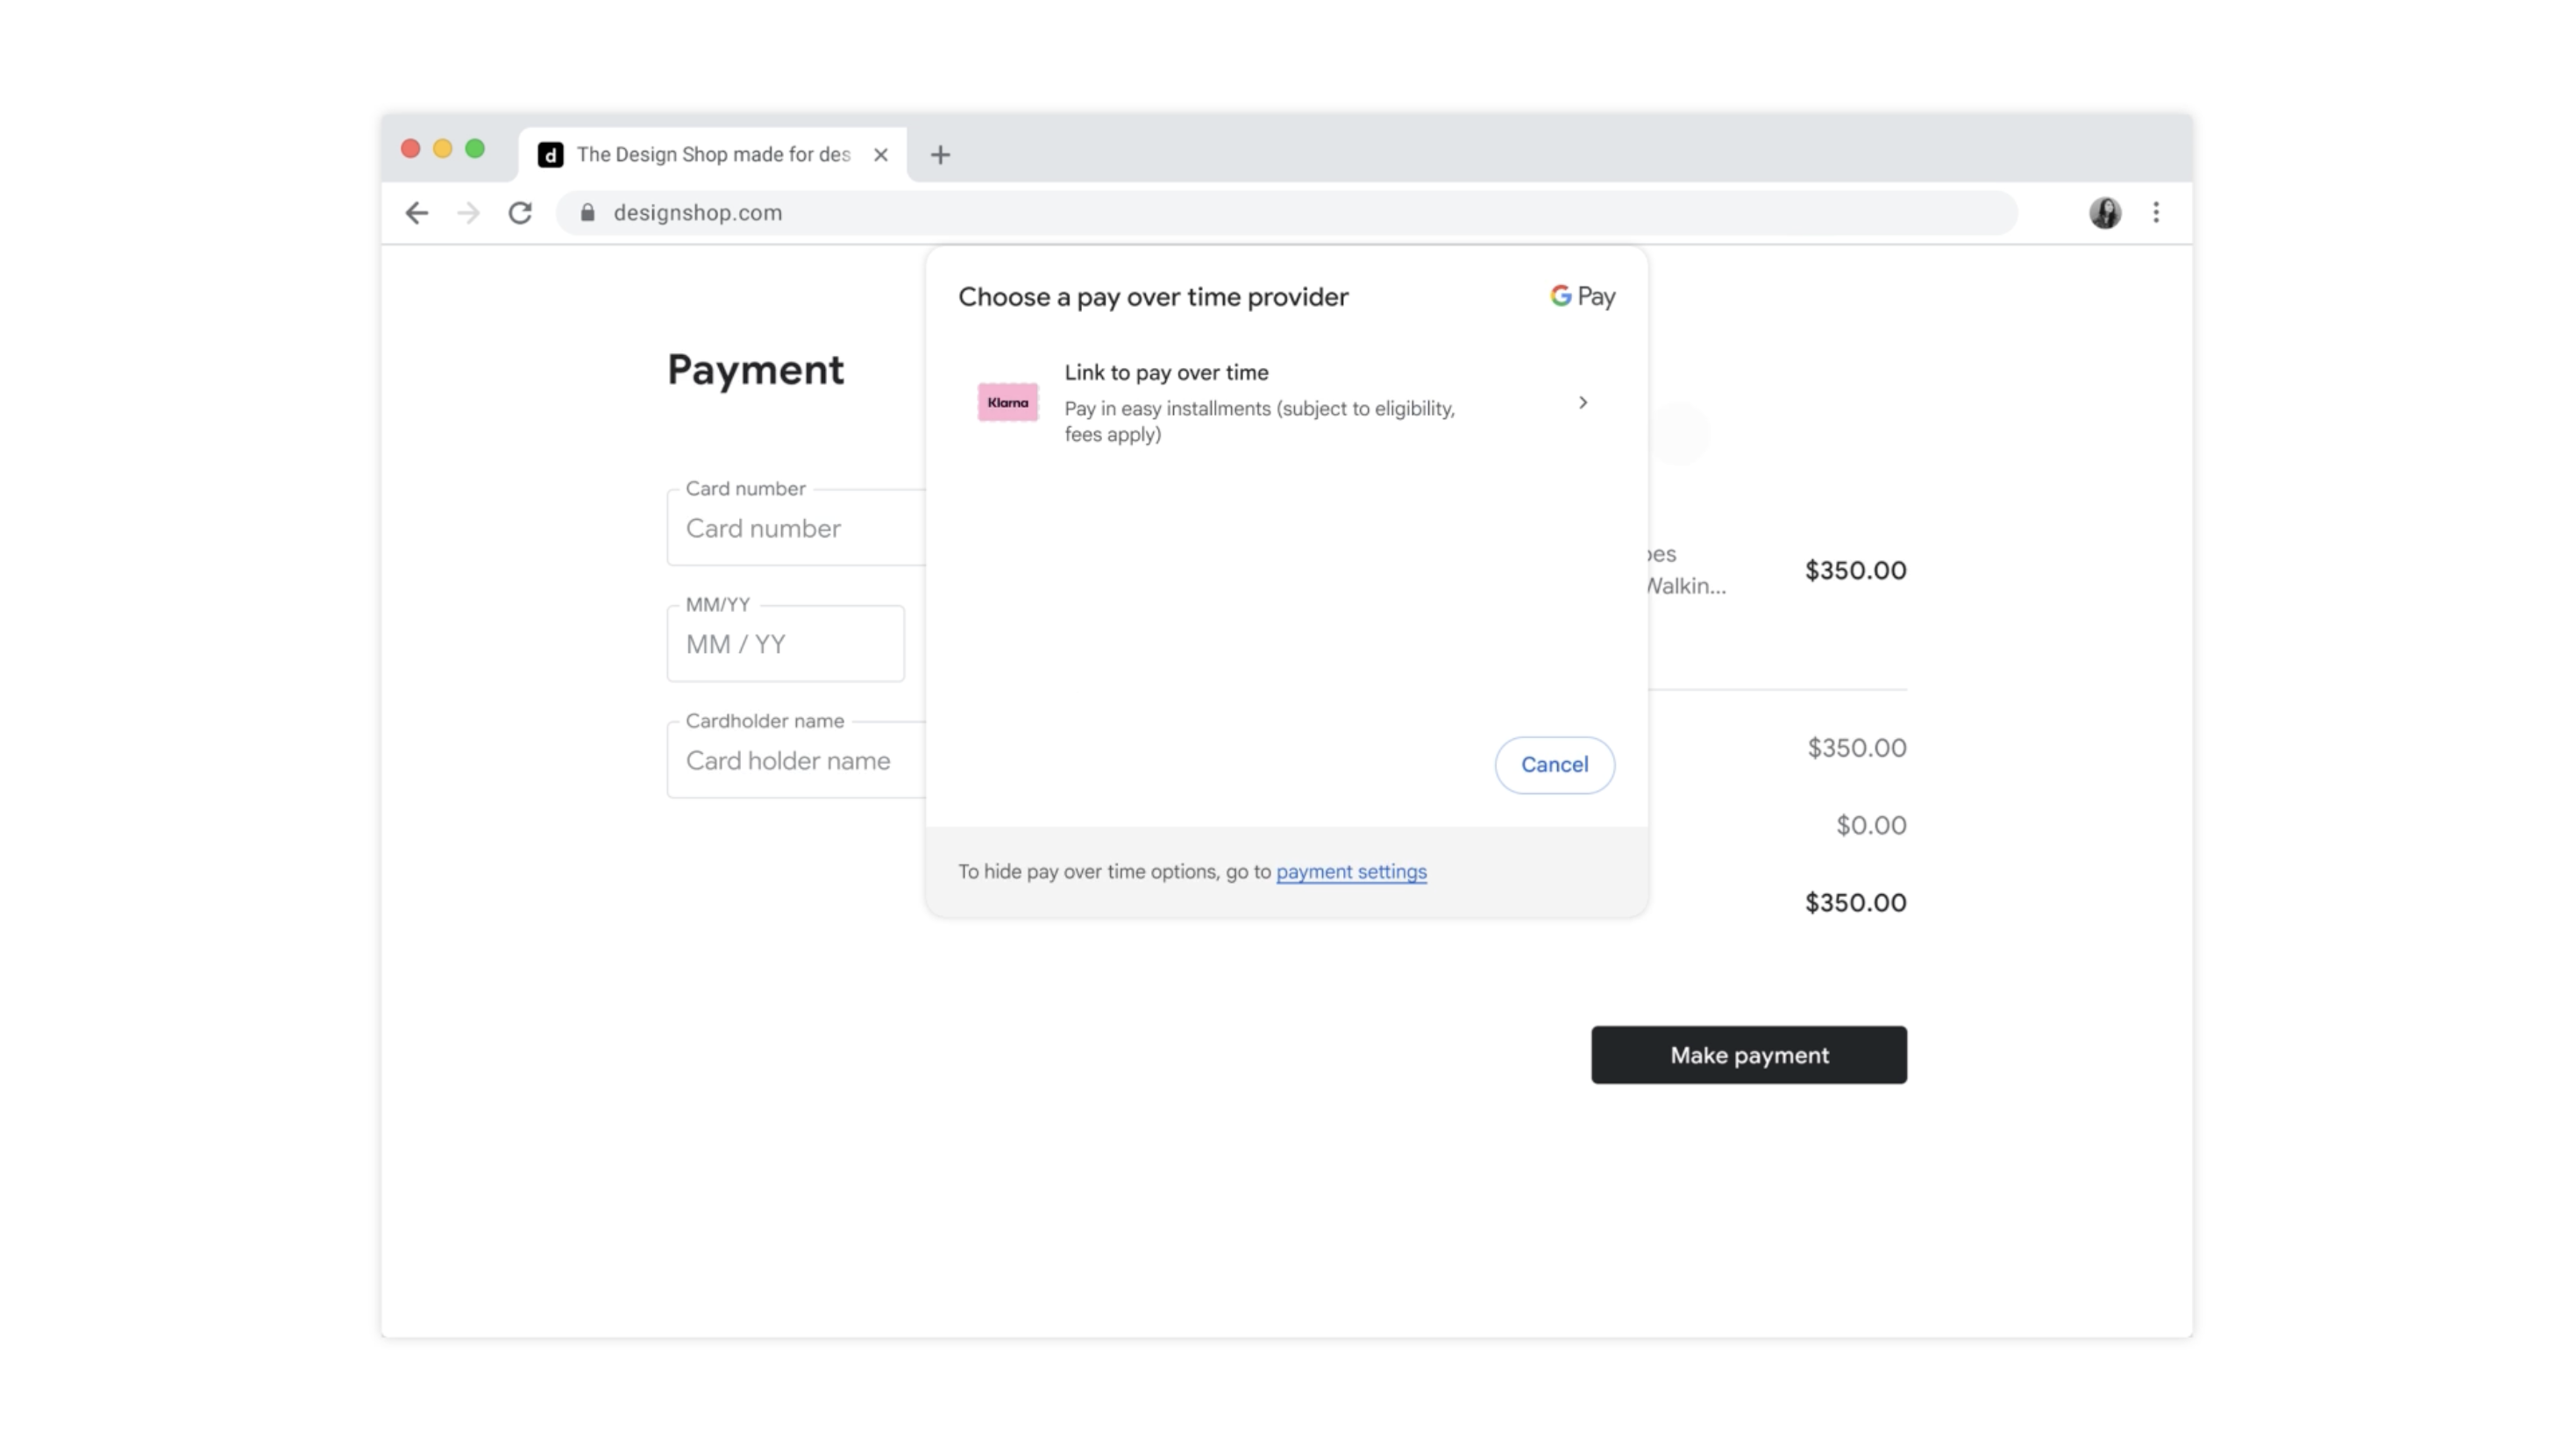
Task: Cancel the pay over time dialog
Action: click(x=1554, y=765)
